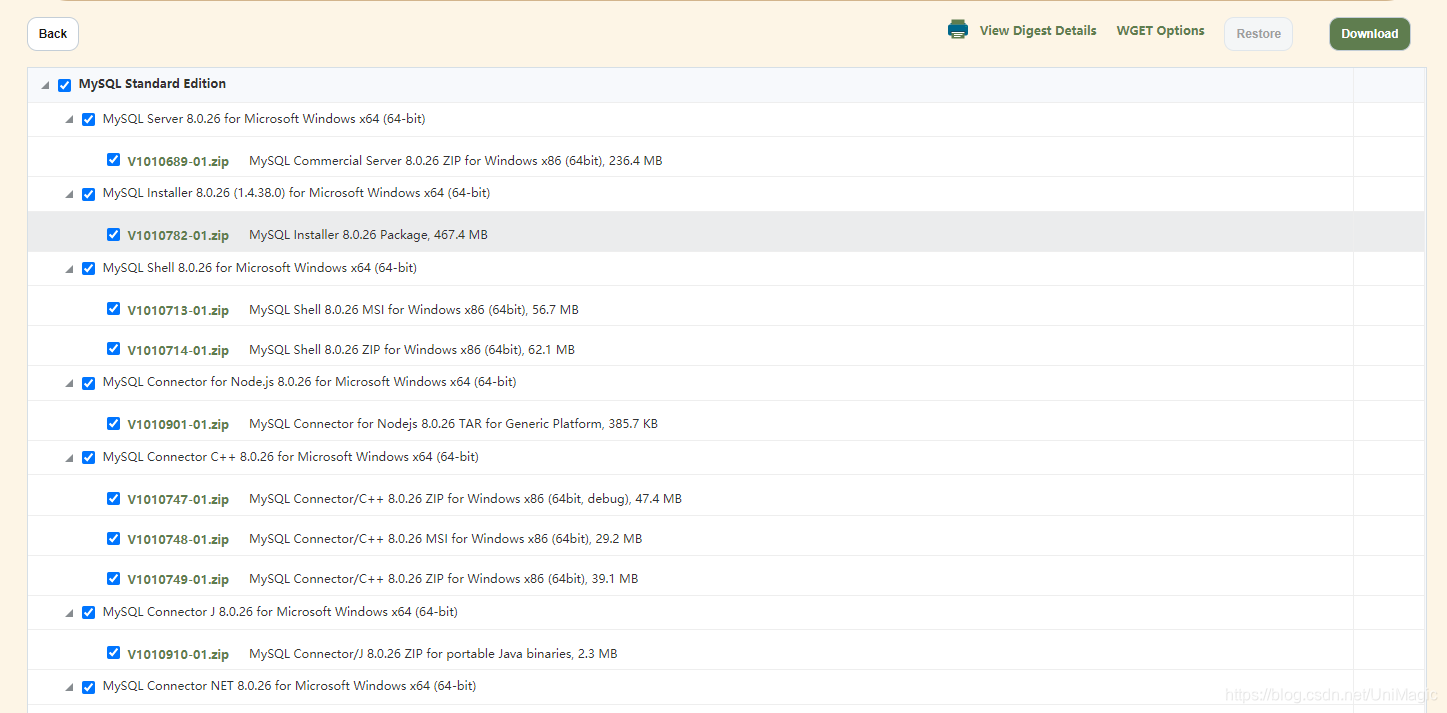Click 'MySQL Commercial Server 8.0.26 ZIP' description
The image size is (1447, 713).
(456, 161)
